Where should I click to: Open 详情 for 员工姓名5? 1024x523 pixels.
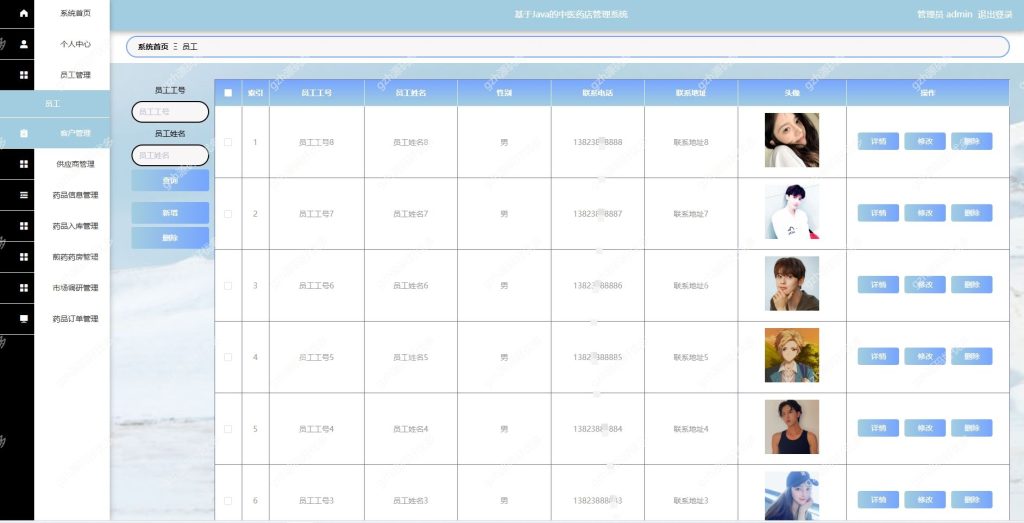[878, 357]
